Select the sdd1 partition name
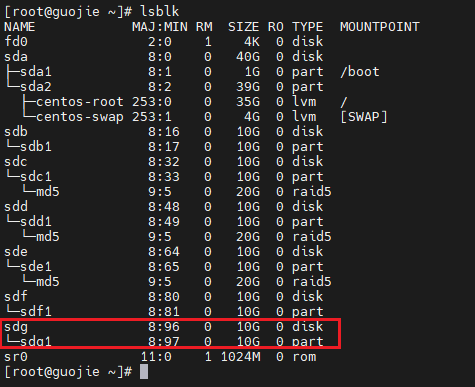 pyautogui.click(x=36, y=222)
